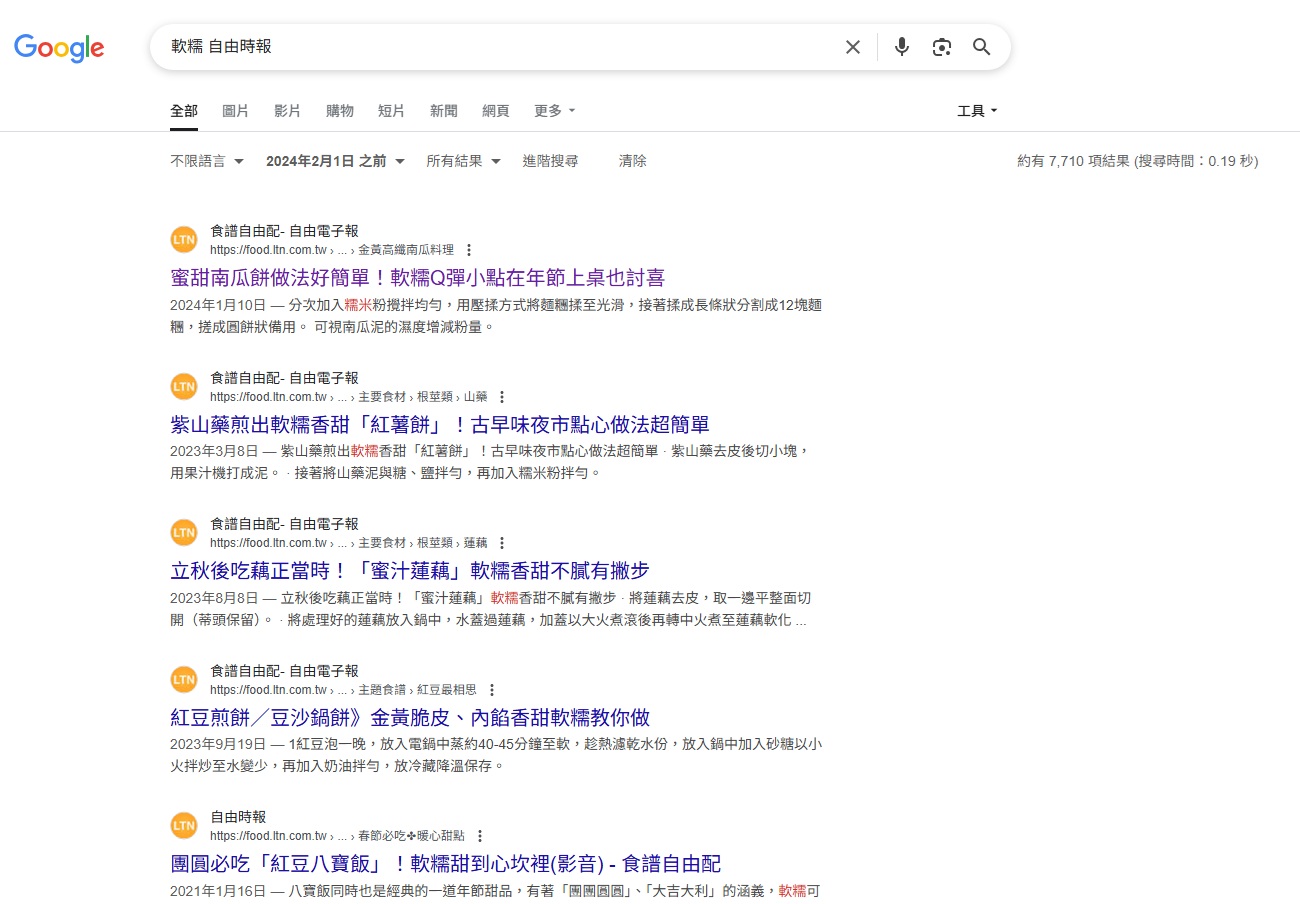This screenshot has height=904, width=1300.
Task: Open three-dot menu for 春節必吃 result
Action: click(x=480, y=836)
